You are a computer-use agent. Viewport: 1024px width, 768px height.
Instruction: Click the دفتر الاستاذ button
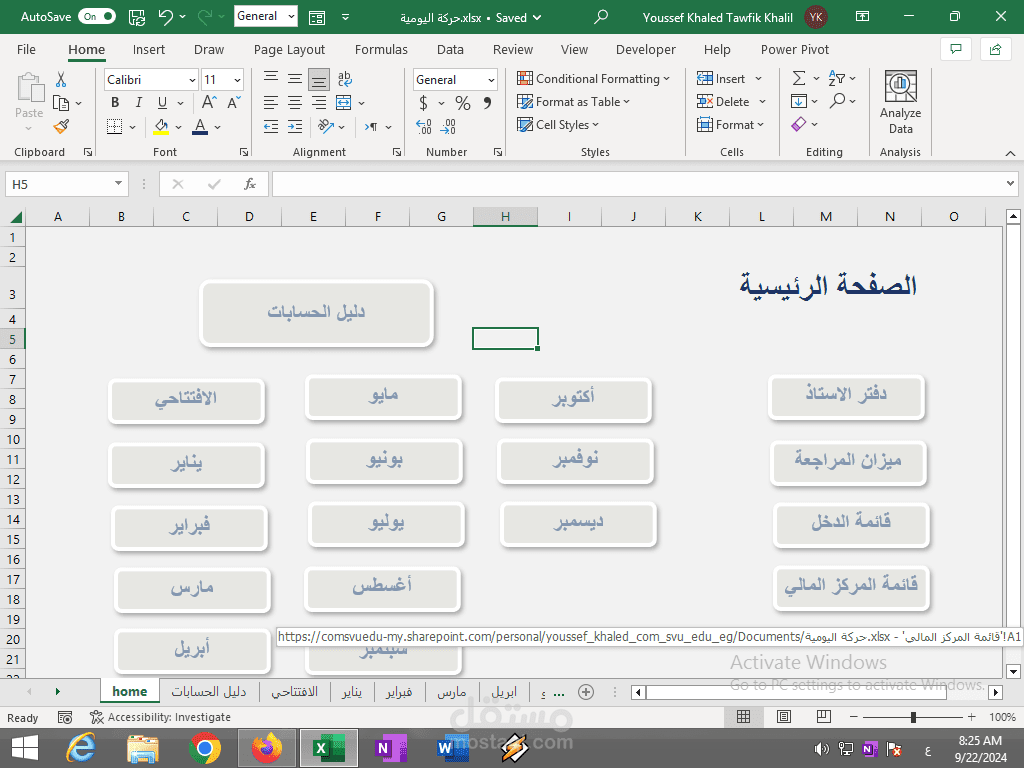click(846, 396)
